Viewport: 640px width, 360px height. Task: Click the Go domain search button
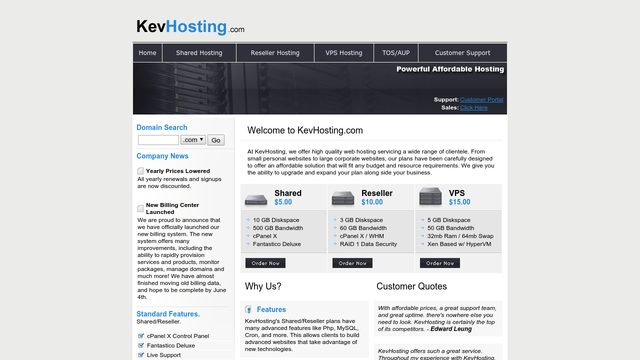(216, 140)
